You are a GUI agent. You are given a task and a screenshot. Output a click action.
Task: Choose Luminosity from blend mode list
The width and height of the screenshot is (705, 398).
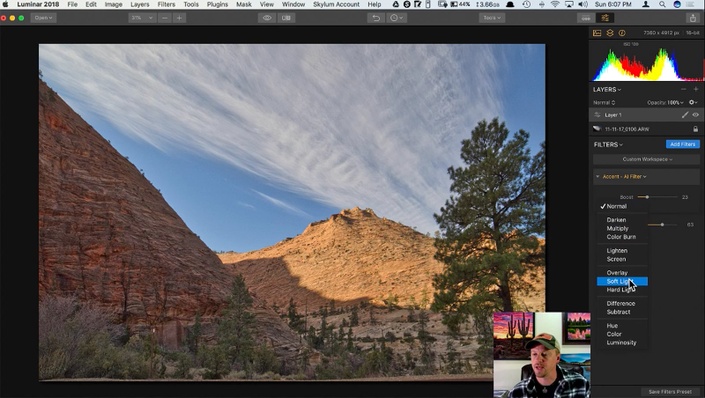621,343
